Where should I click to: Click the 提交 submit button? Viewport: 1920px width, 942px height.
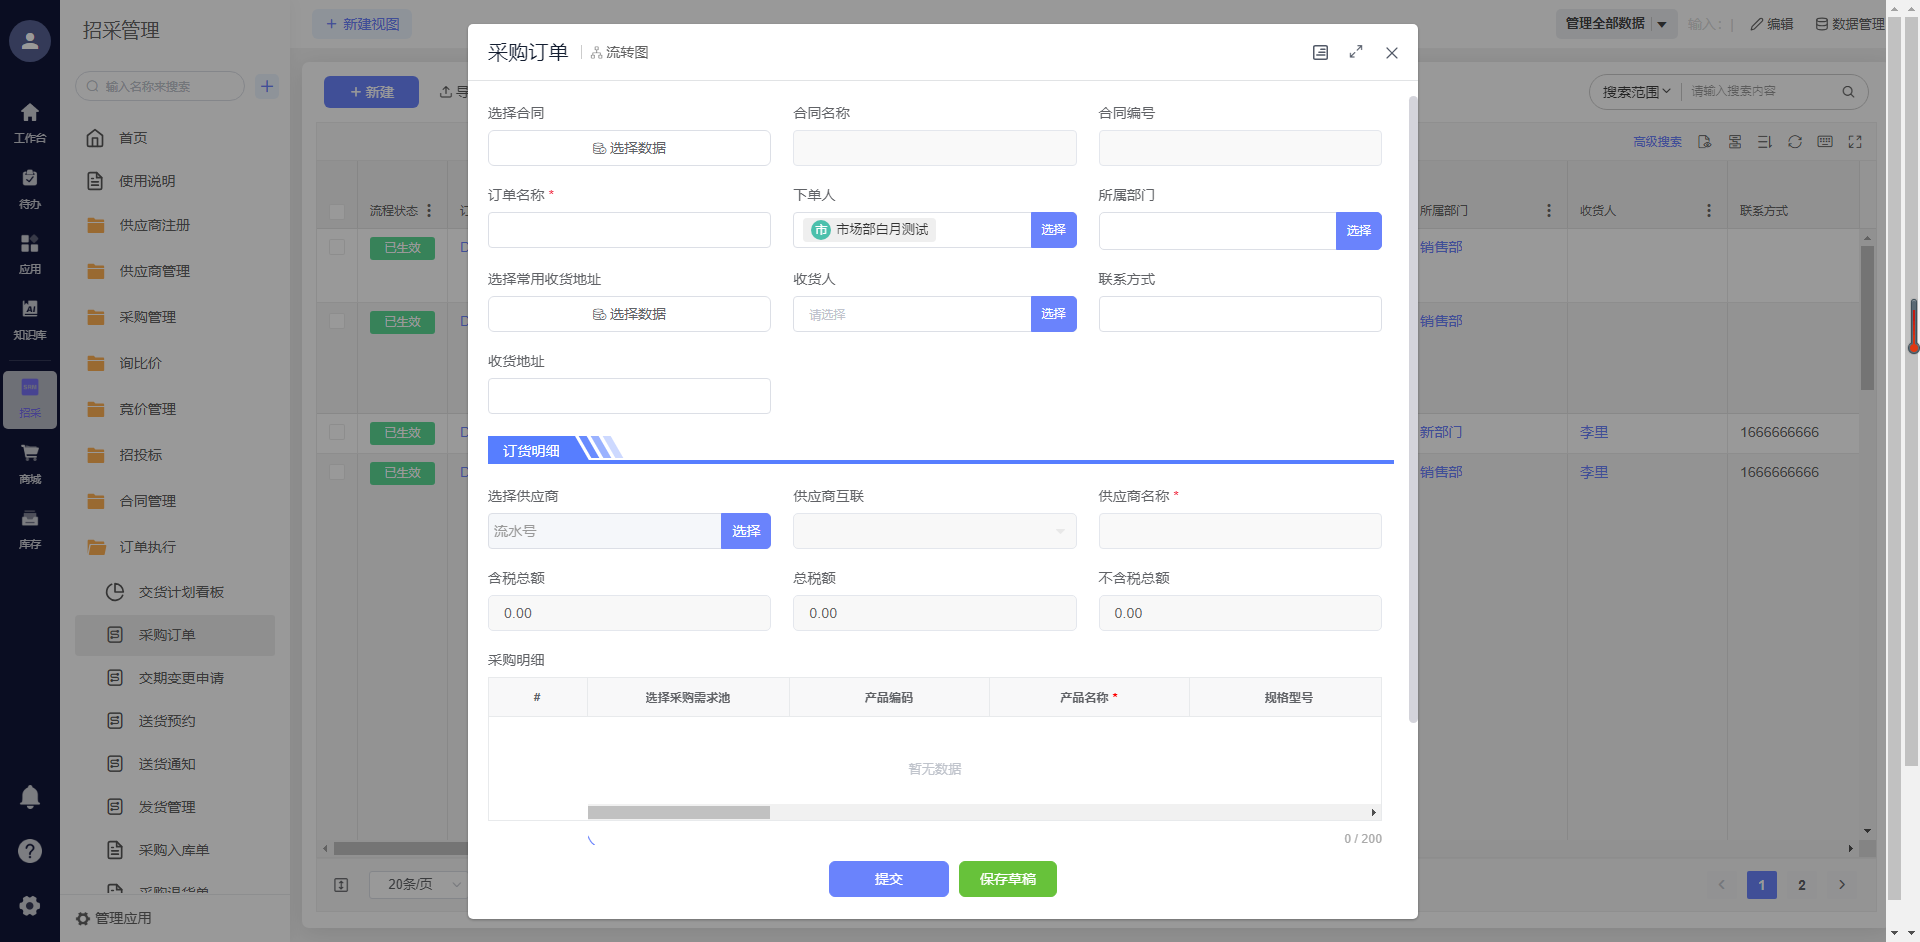pos(888,879)
